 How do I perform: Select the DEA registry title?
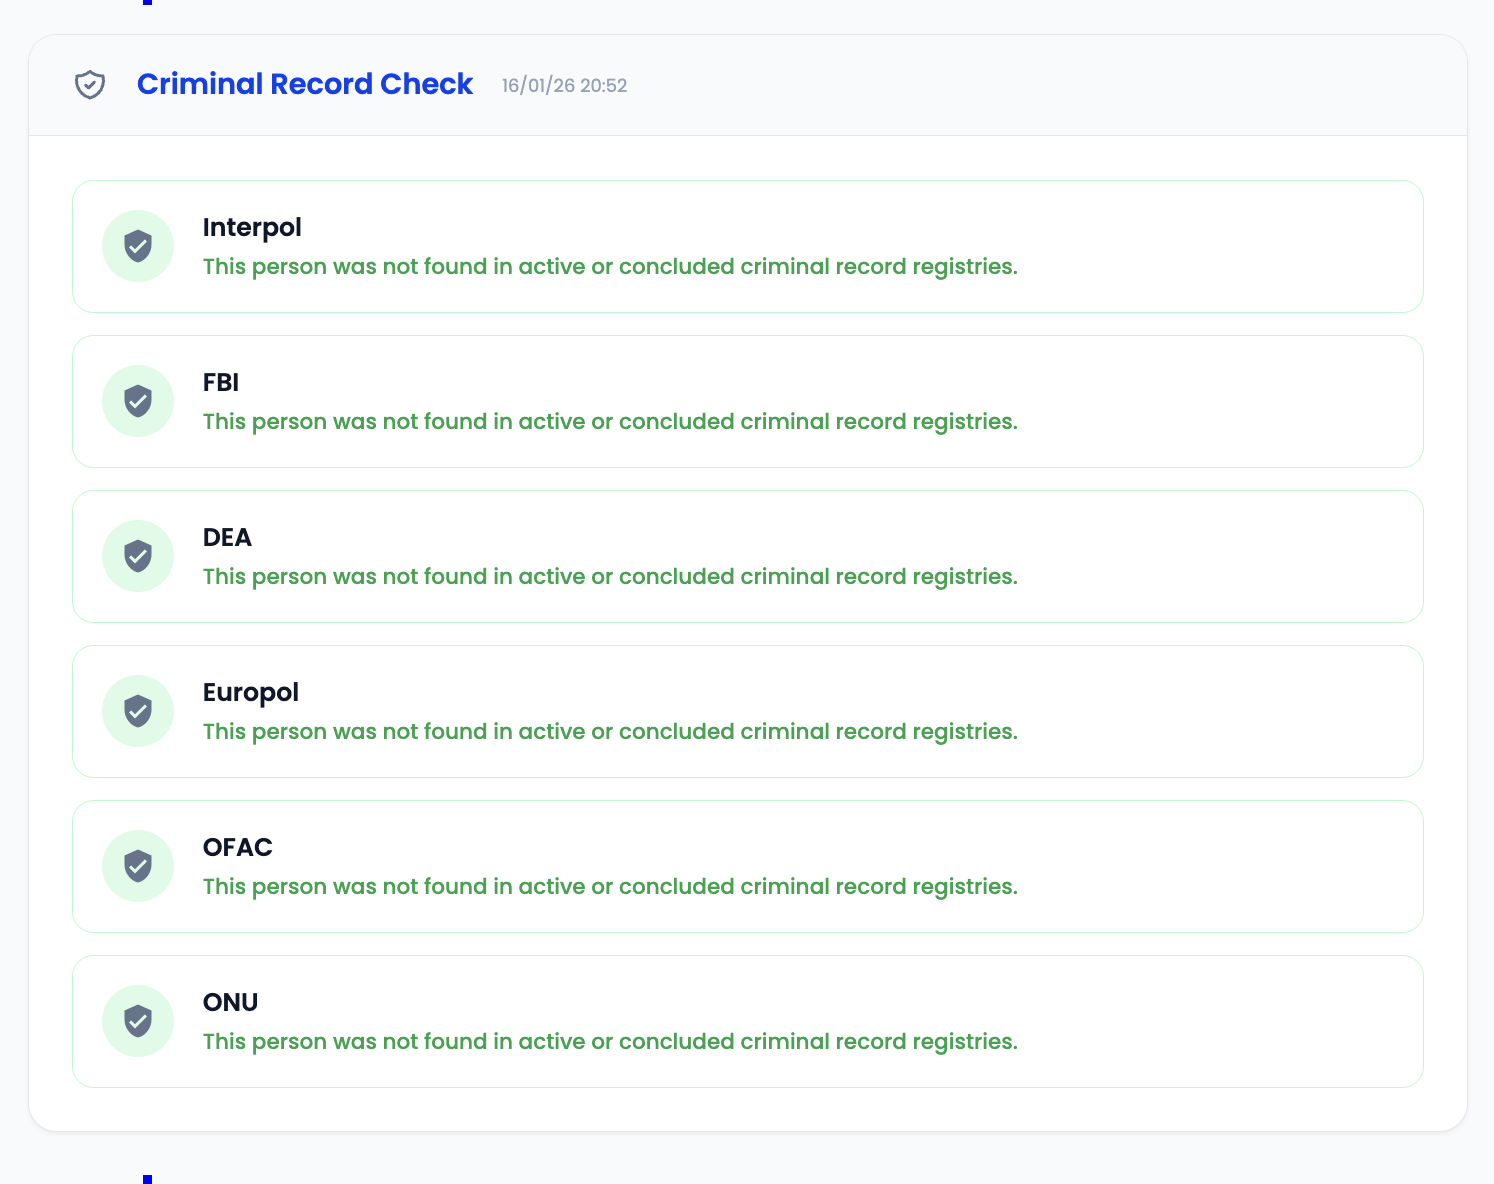(227, 538)
